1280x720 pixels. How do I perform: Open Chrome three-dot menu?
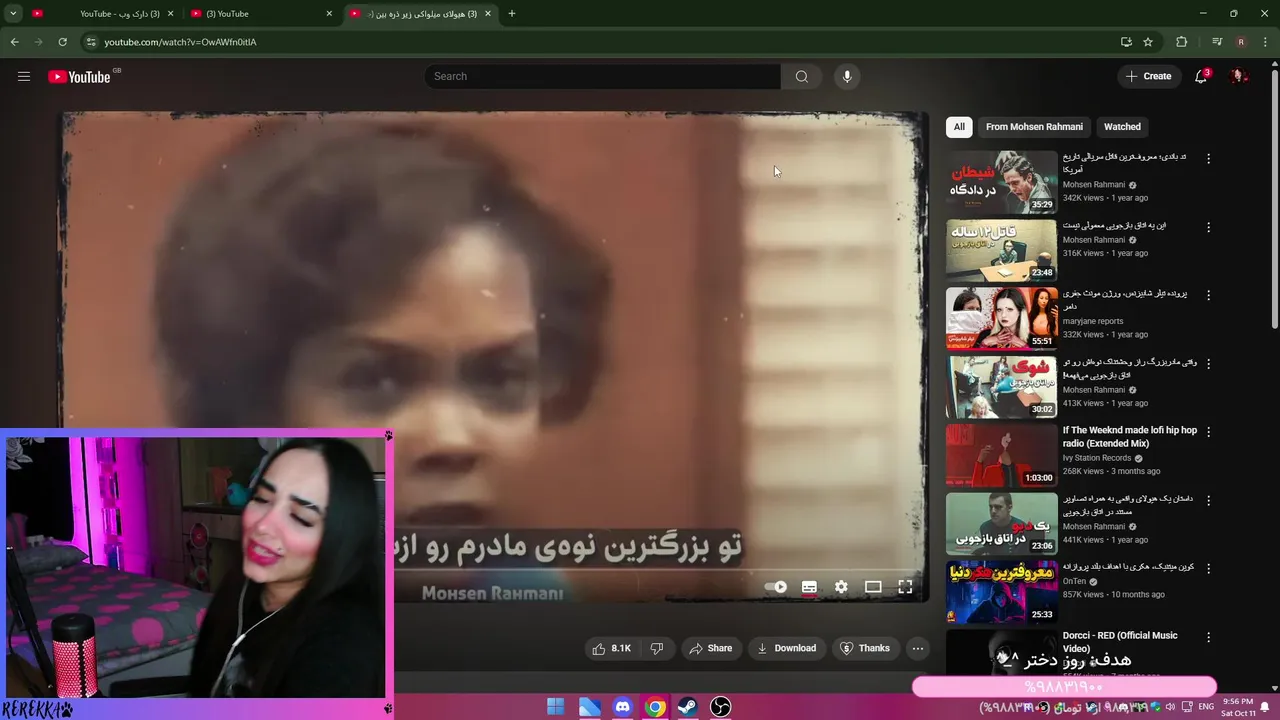click(x=1265, y=42)
